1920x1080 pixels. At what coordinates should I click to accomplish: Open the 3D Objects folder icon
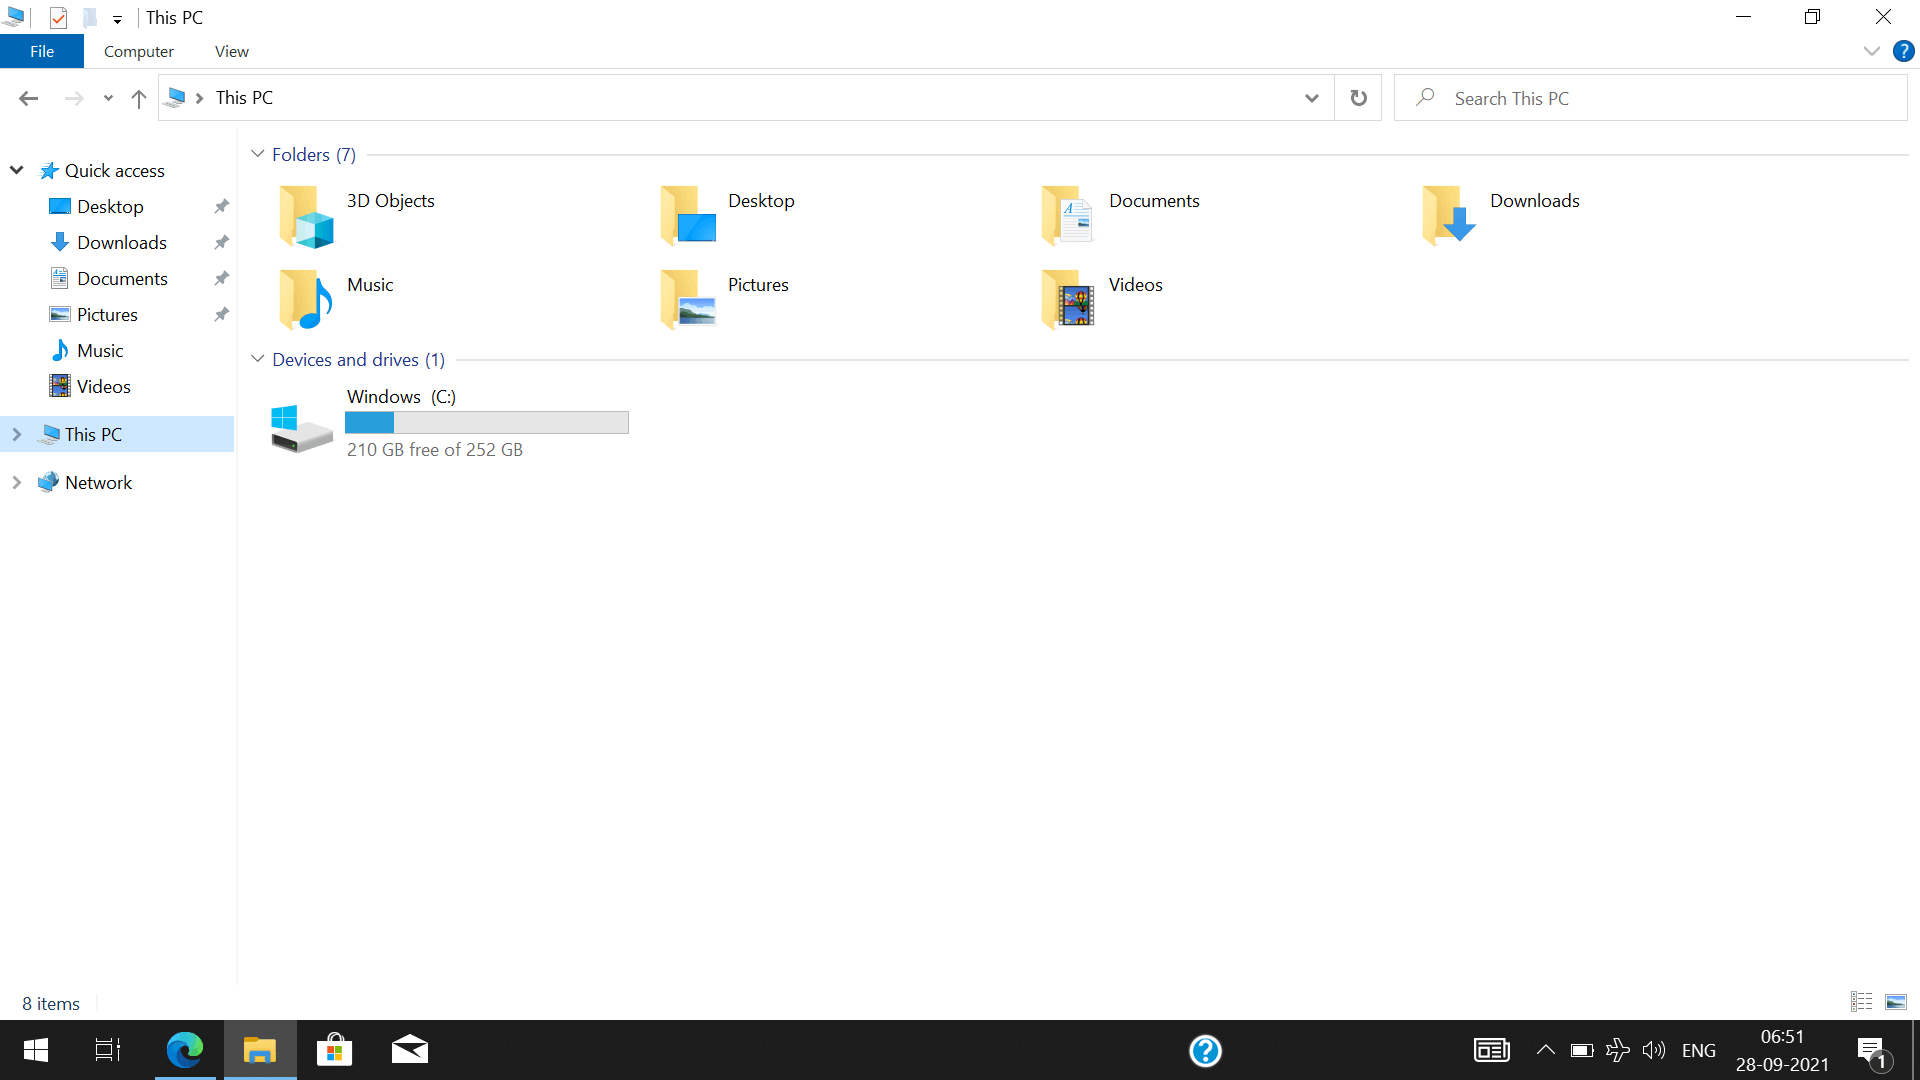pos(305,216)
